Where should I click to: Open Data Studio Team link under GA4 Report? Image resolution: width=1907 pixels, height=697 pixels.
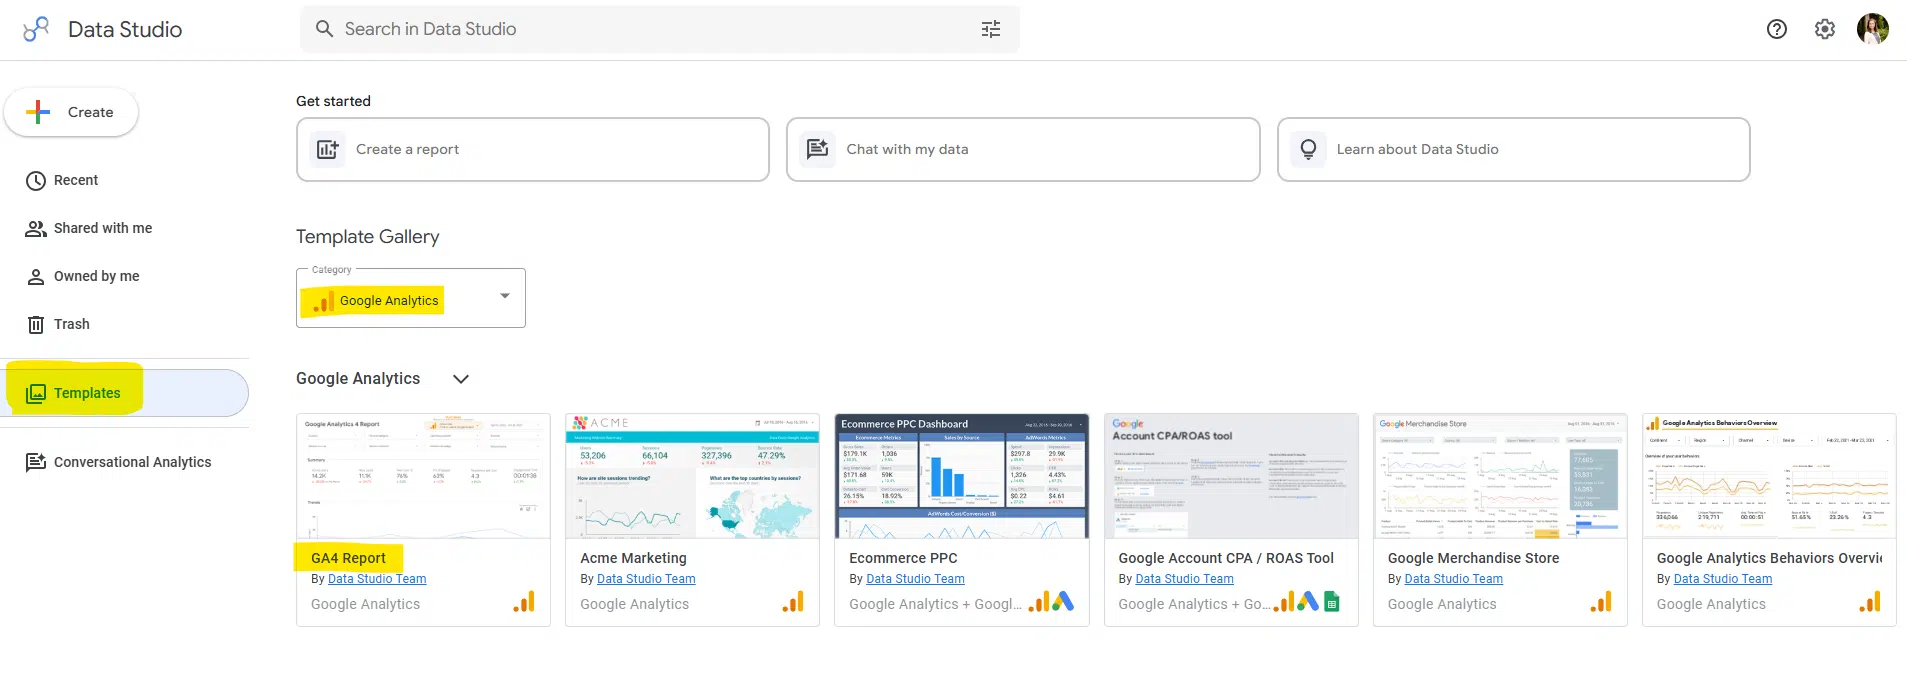[x=377, y=579]
